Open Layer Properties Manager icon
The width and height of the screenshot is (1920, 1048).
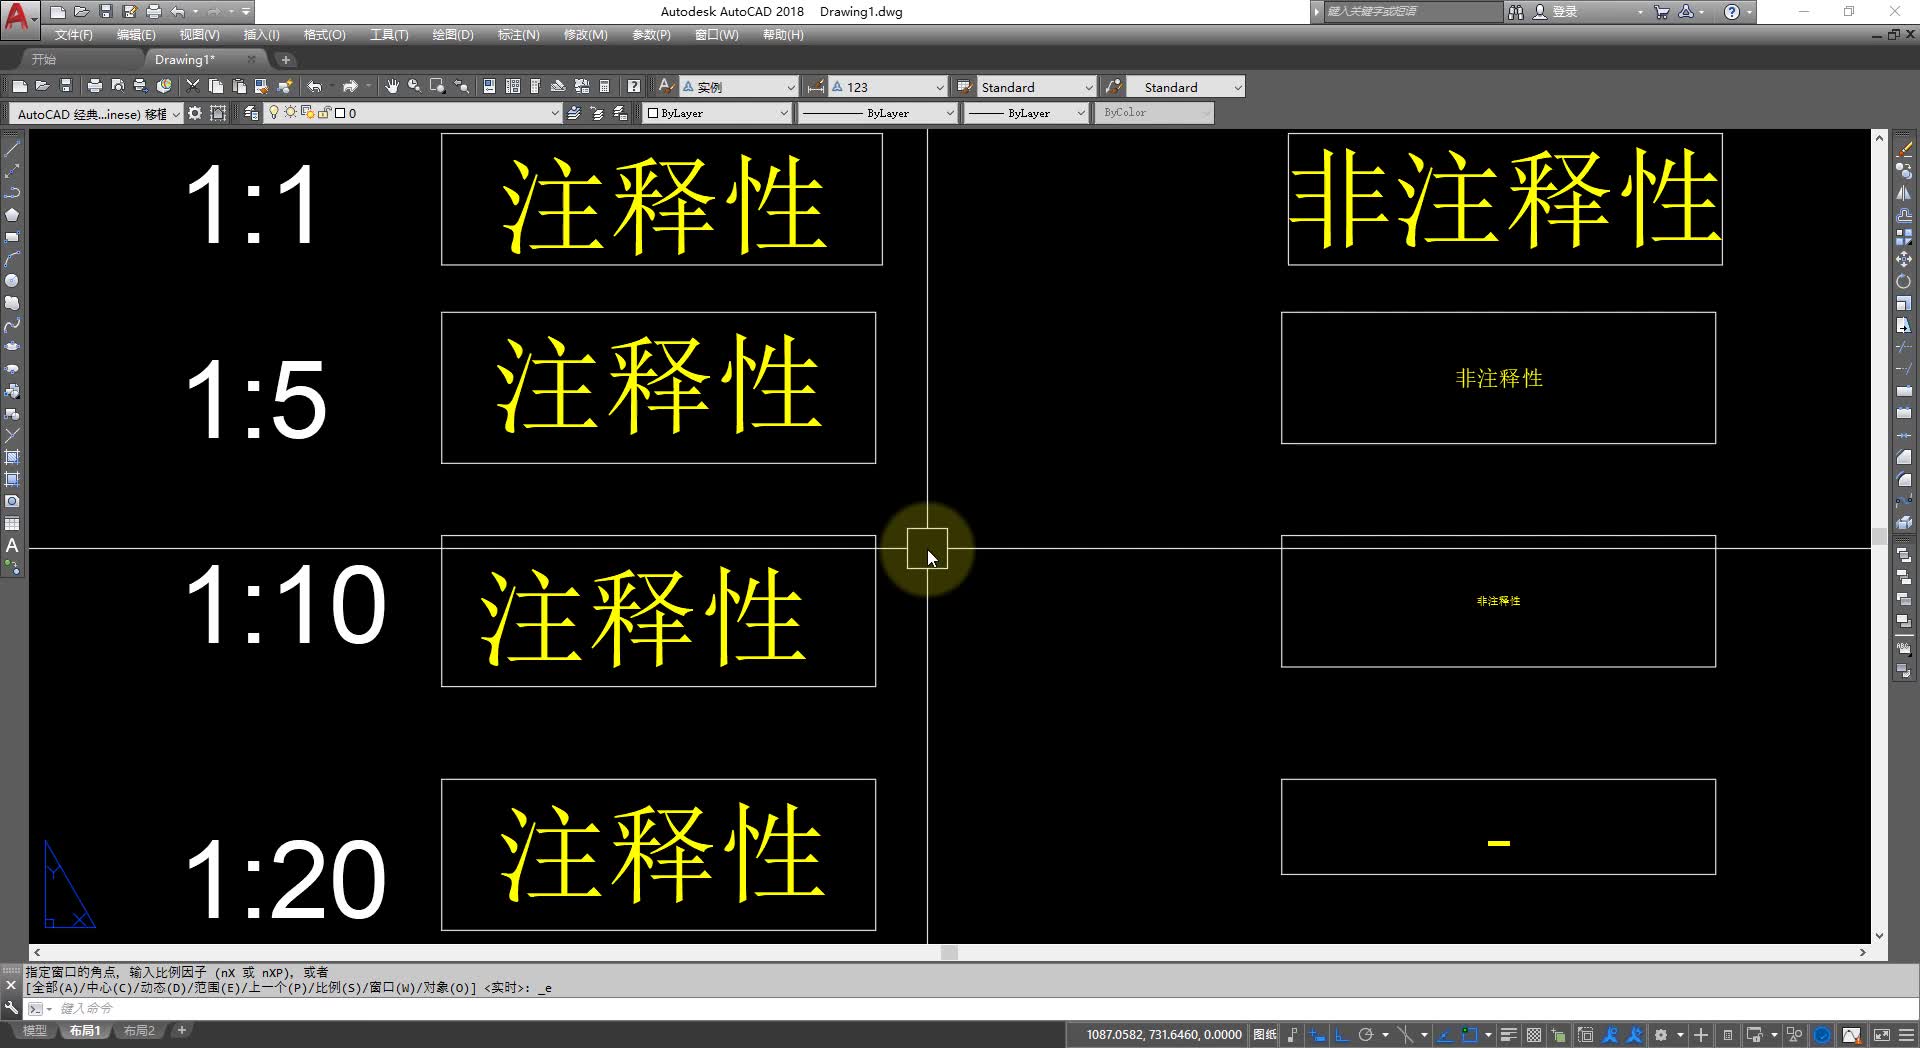click(x=251, y=113)
